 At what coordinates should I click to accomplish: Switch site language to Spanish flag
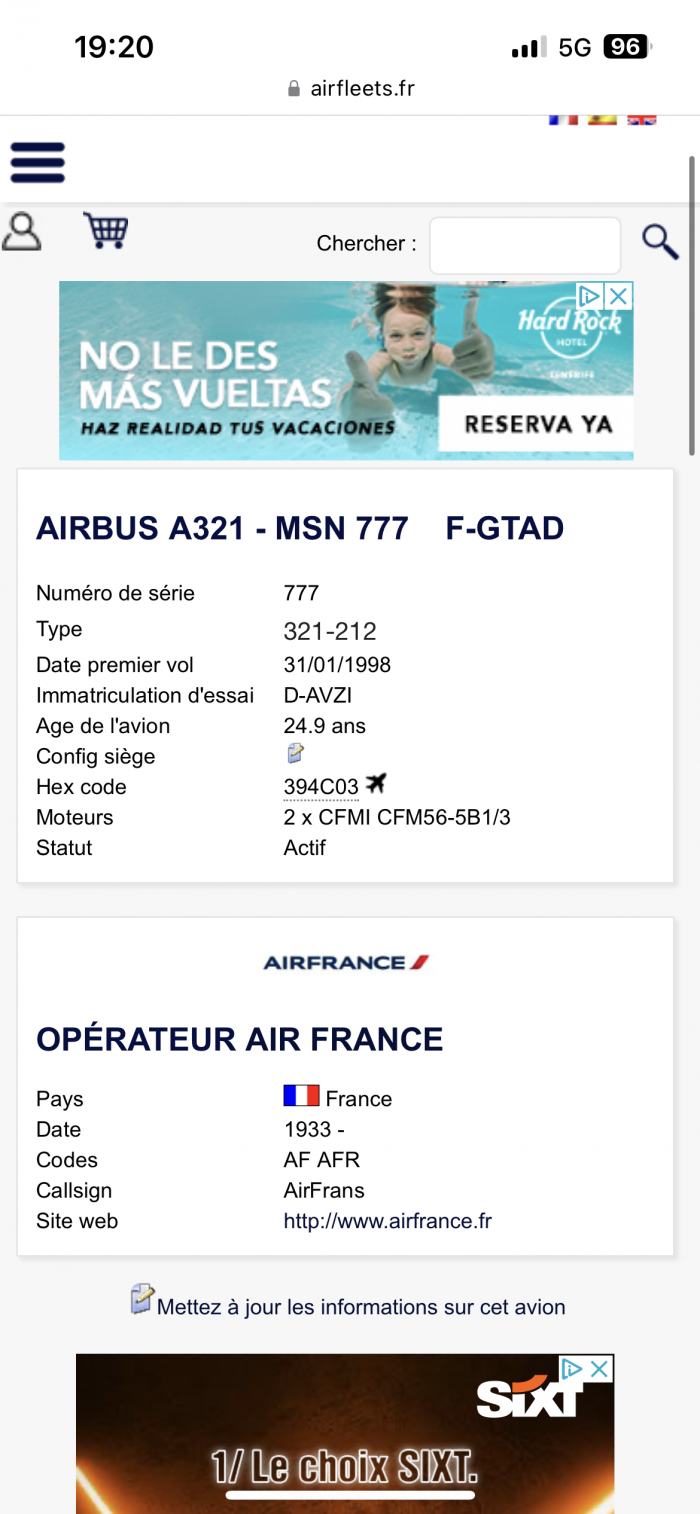click(x=602, y=120)
